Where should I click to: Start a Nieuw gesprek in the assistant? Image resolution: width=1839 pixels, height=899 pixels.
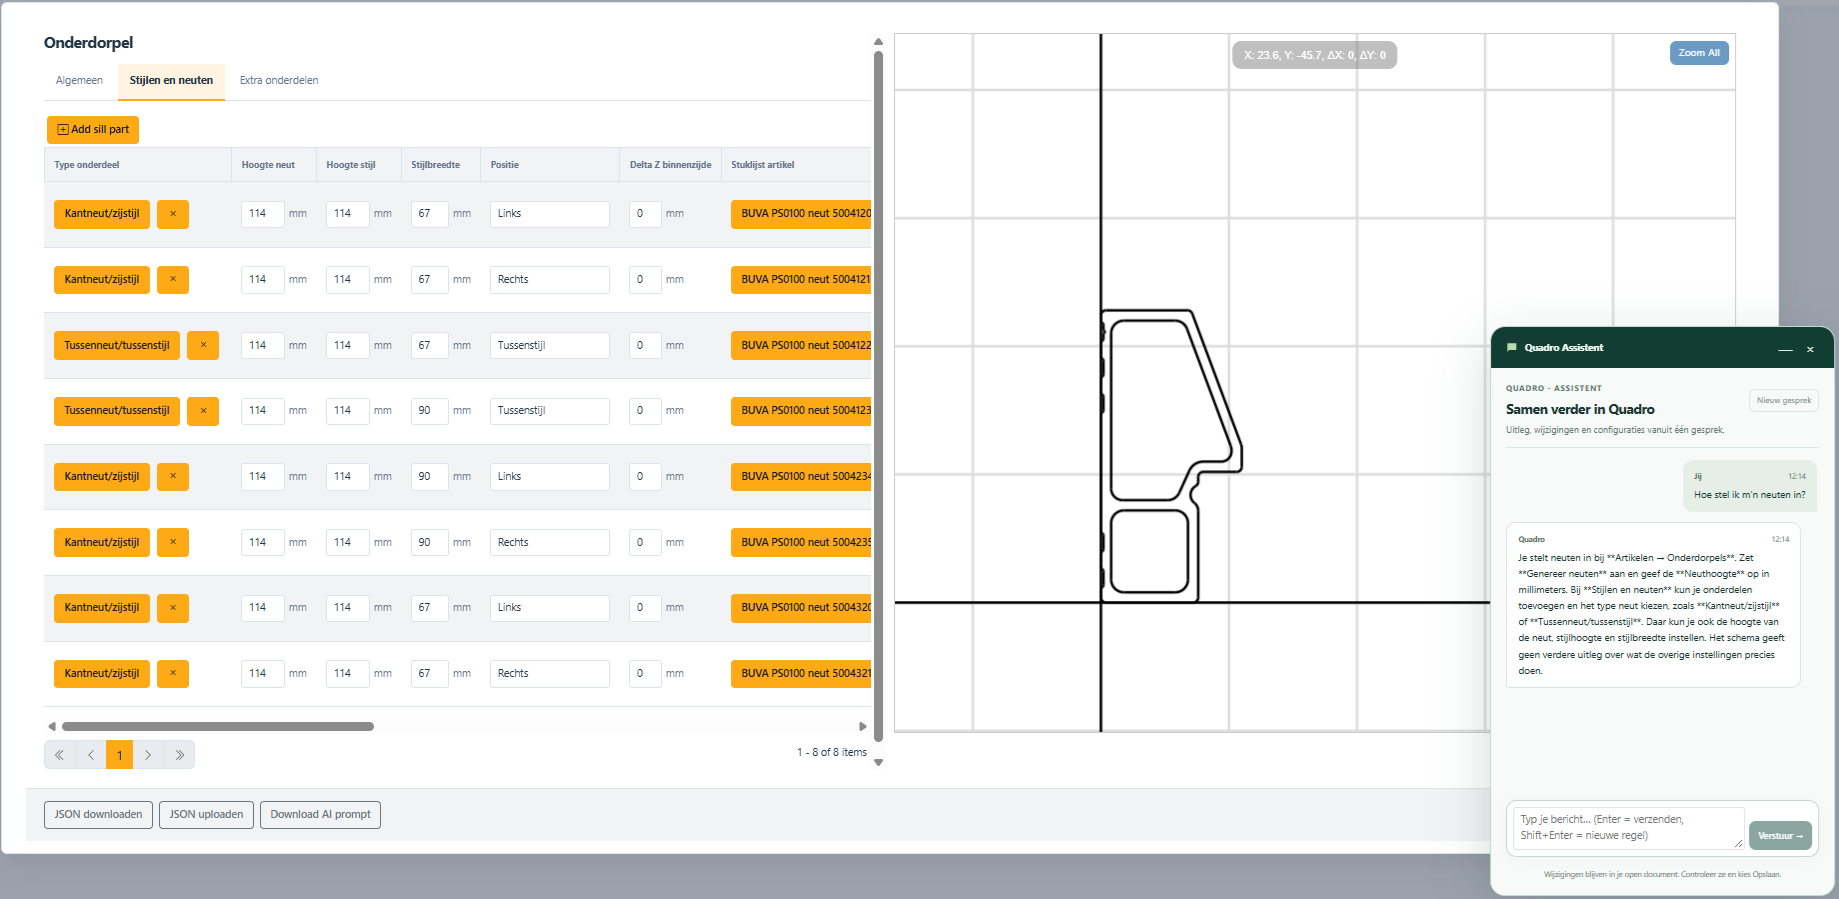tap(1784, 400)
